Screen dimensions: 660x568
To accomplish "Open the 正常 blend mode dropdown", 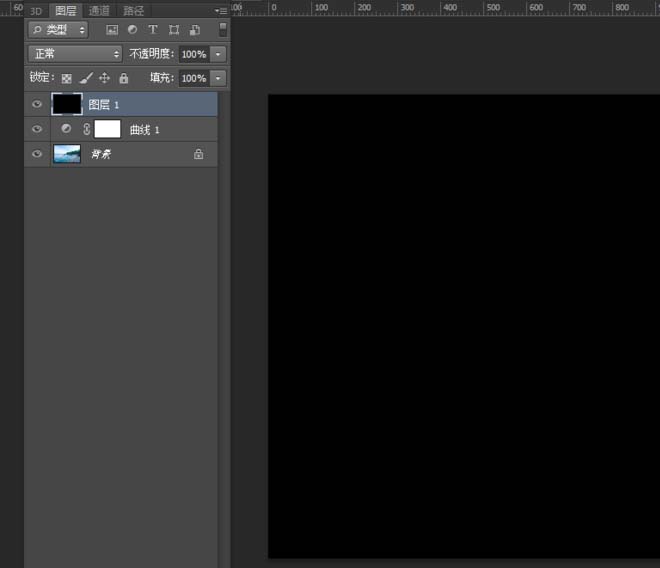I will pos(75,54).
